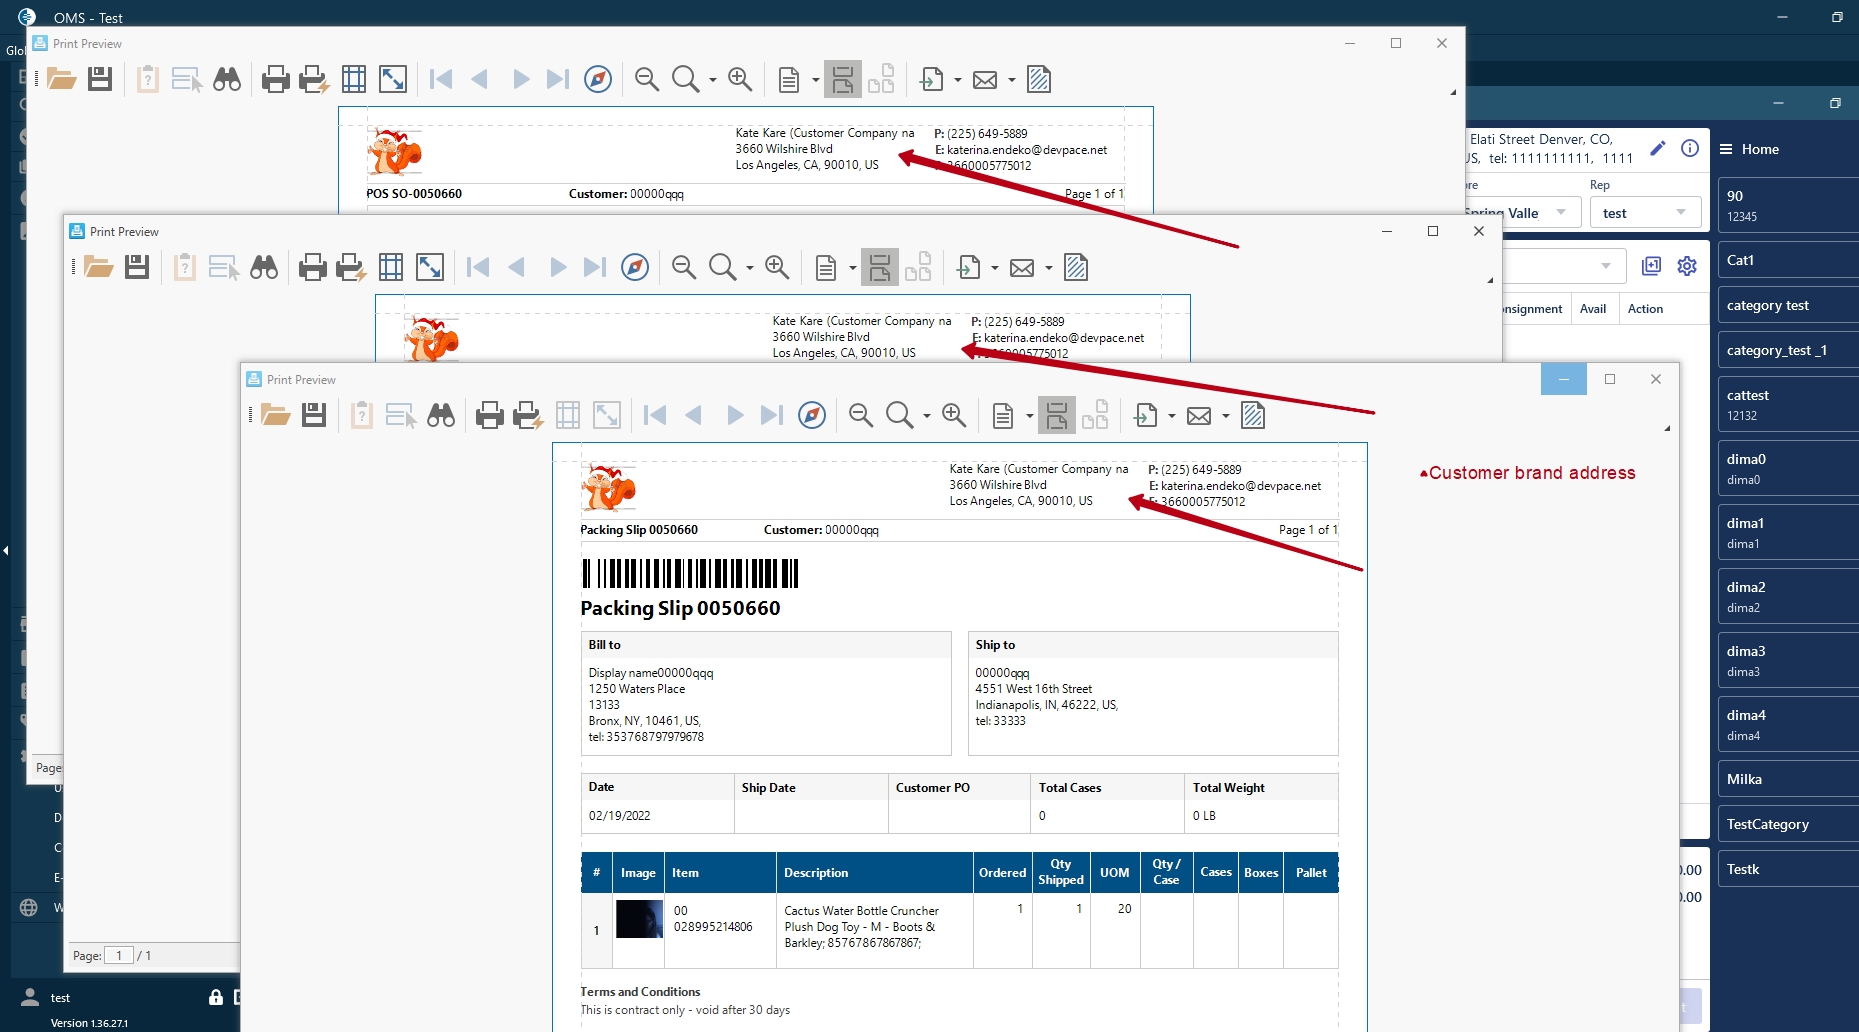Screen dimensions: 1859x1032
Task: Zoom out in POS SO-0050660 preview
Action: click(x=647, y=79)
